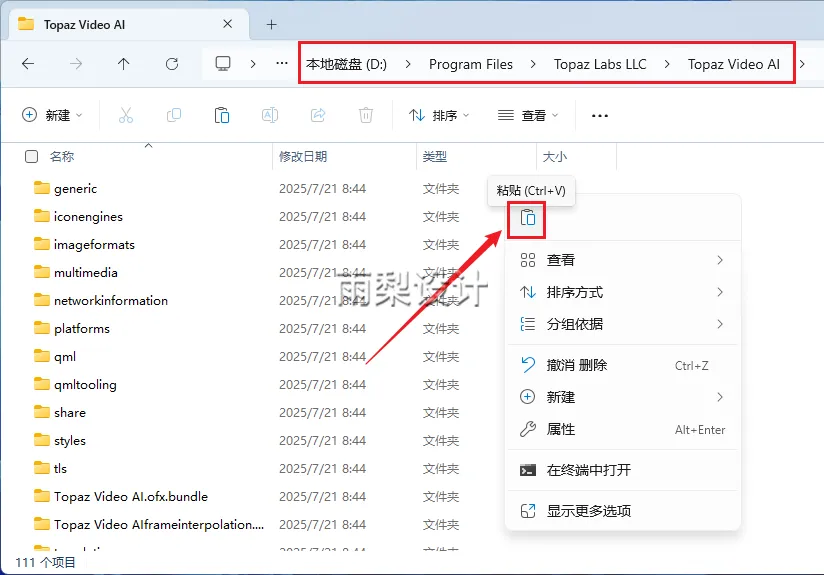This screenshot has height=575, width=824.
Task: Sort by the 类型 column header
Action: click(435, 157)
